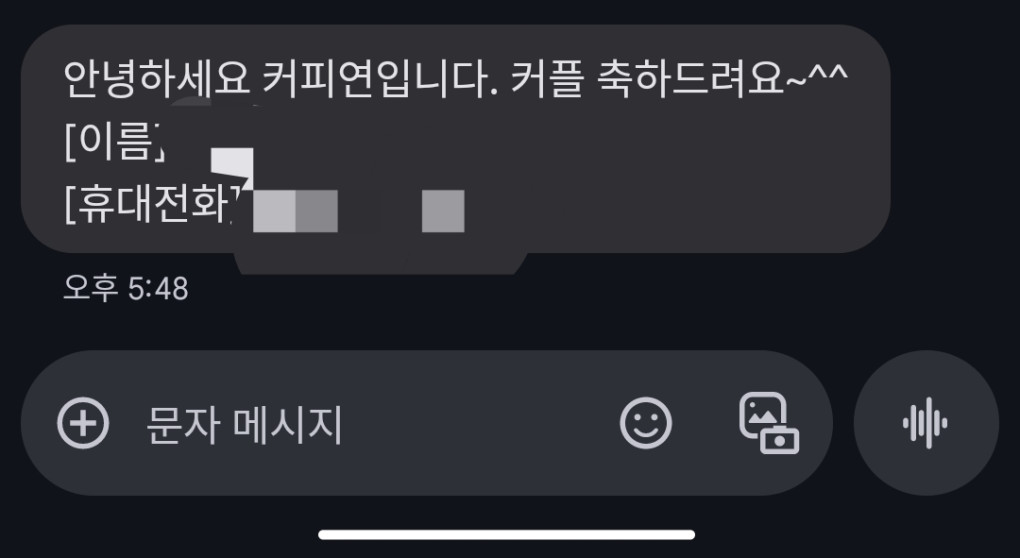The width and height of the screenshot is (1020, 558).
Task: Select the message from 커피연
Action: pos(455,139)
